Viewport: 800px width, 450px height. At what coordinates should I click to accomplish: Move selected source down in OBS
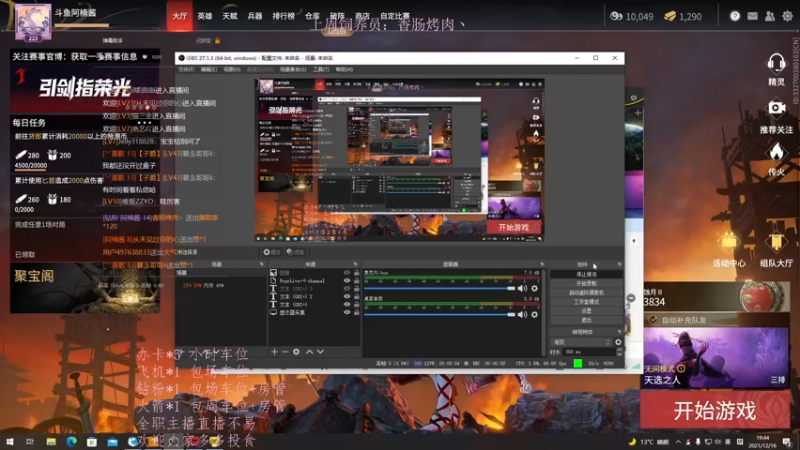point(320,352)
